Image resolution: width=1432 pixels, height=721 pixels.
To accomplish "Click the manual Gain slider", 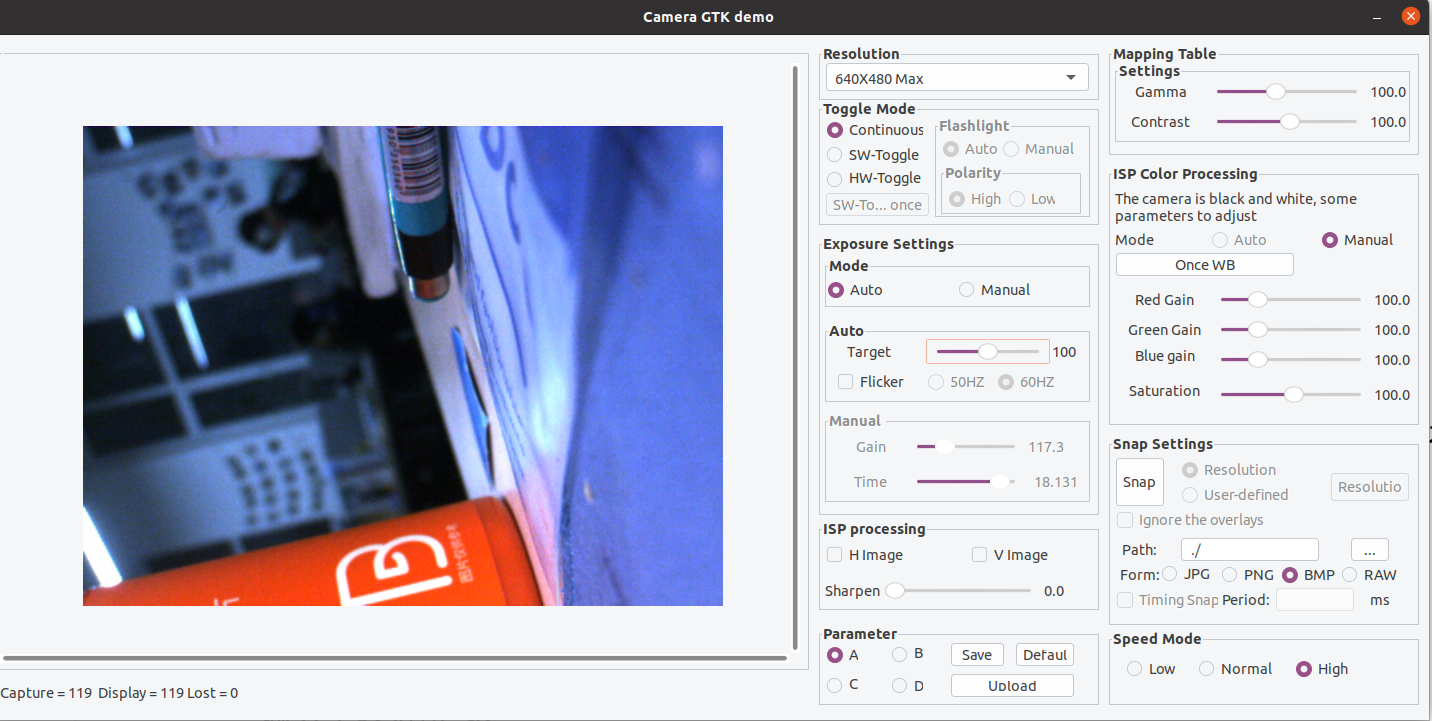I will (966, 447).
